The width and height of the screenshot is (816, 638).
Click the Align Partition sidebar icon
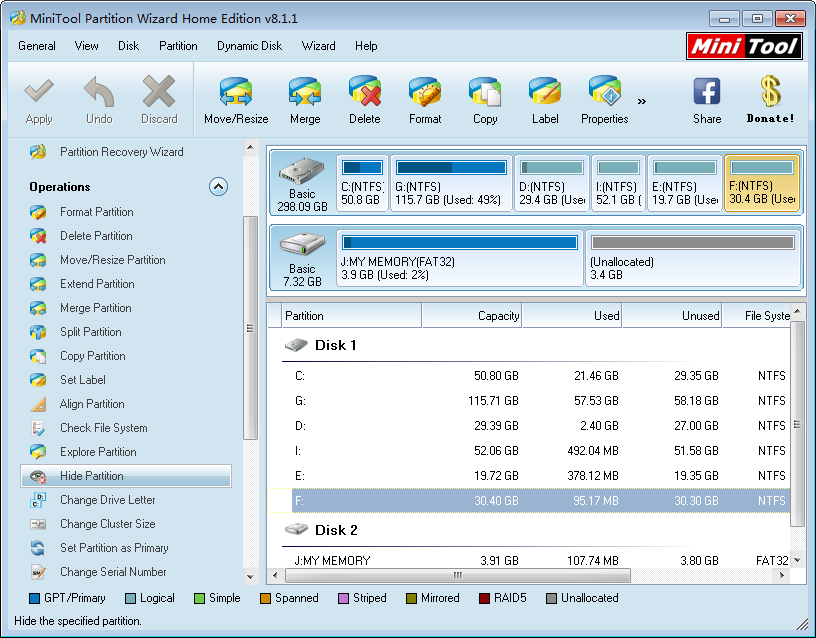click(x=38, y=404)
